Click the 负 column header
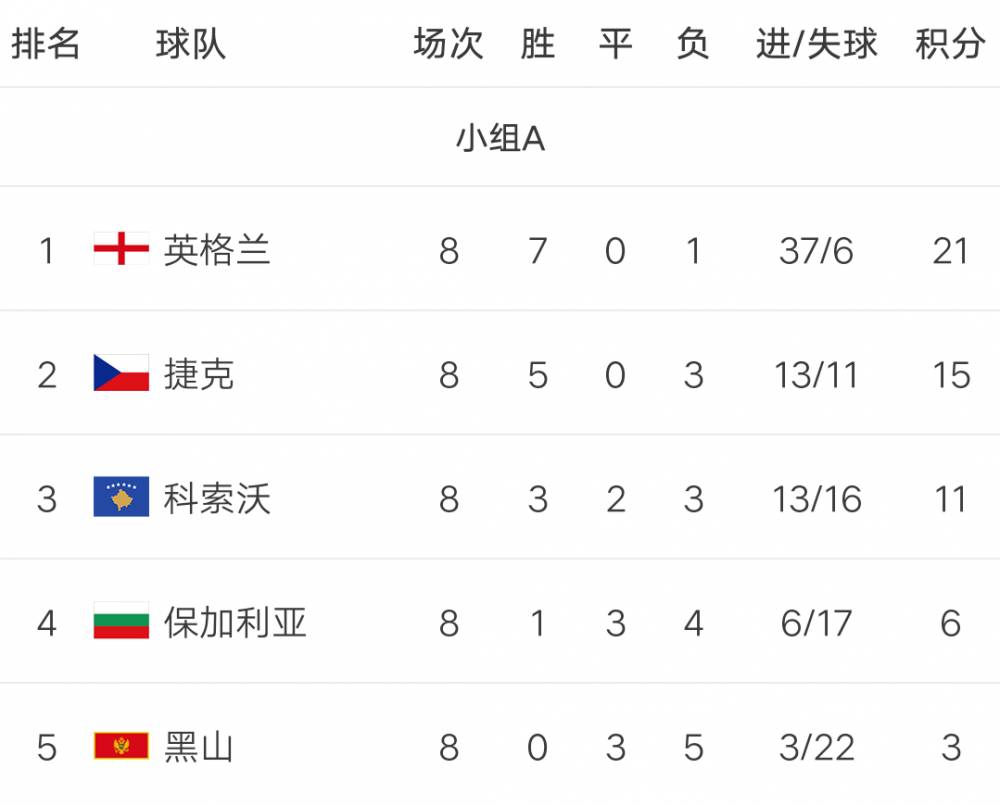Viewport: 1000px width, 806px height. (x=693, y=44)
